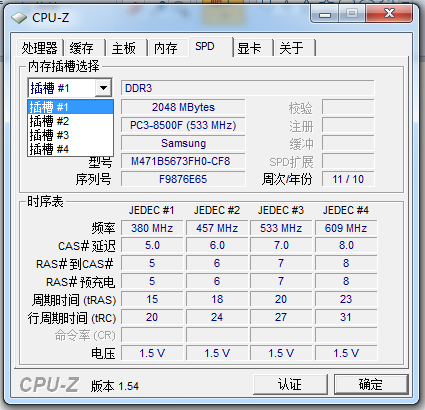Viewport: 425px width, 410px height.
Task: Click the CAS# latency value 5.0
Action: point(152,245)
